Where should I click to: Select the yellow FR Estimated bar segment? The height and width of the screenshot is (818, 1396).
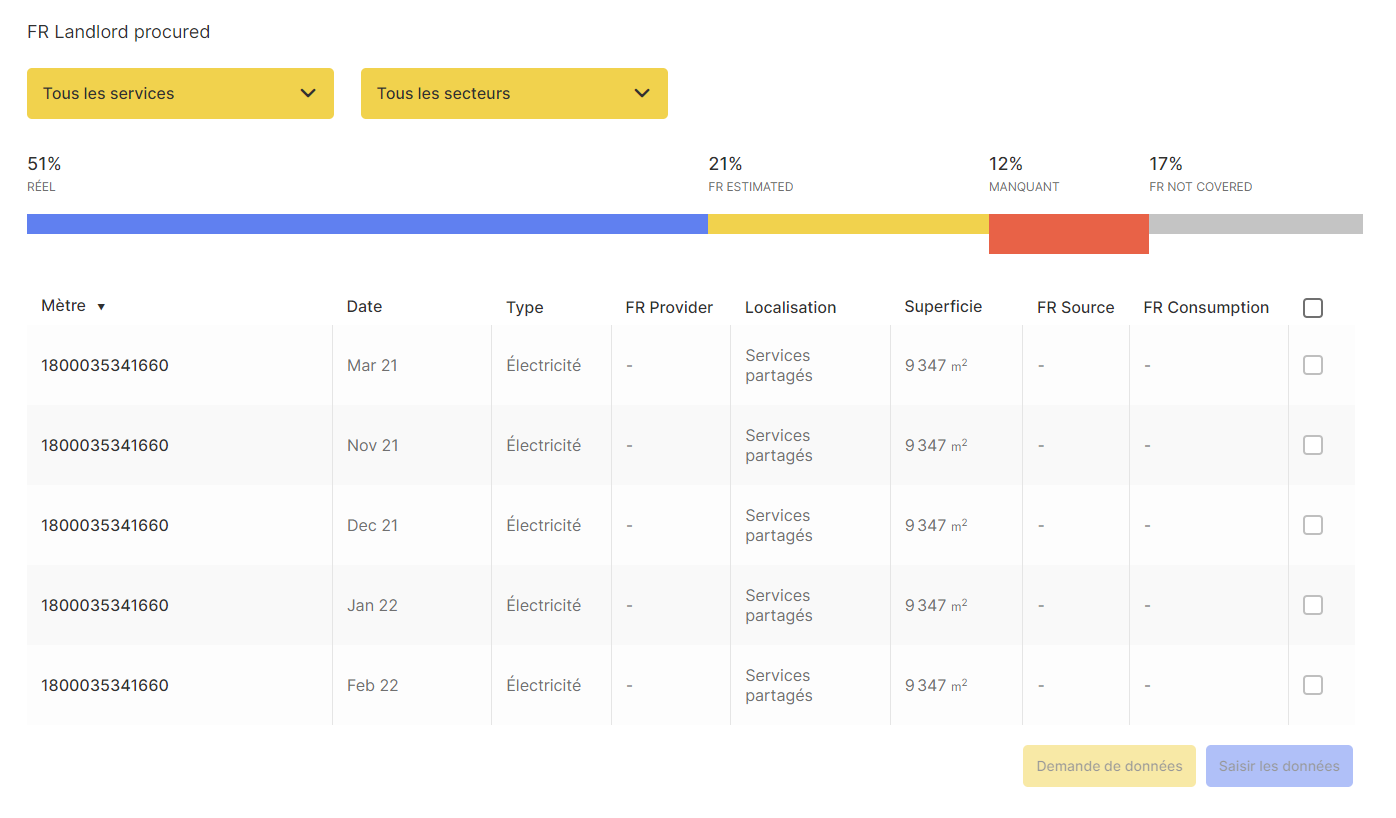point(848,224)
